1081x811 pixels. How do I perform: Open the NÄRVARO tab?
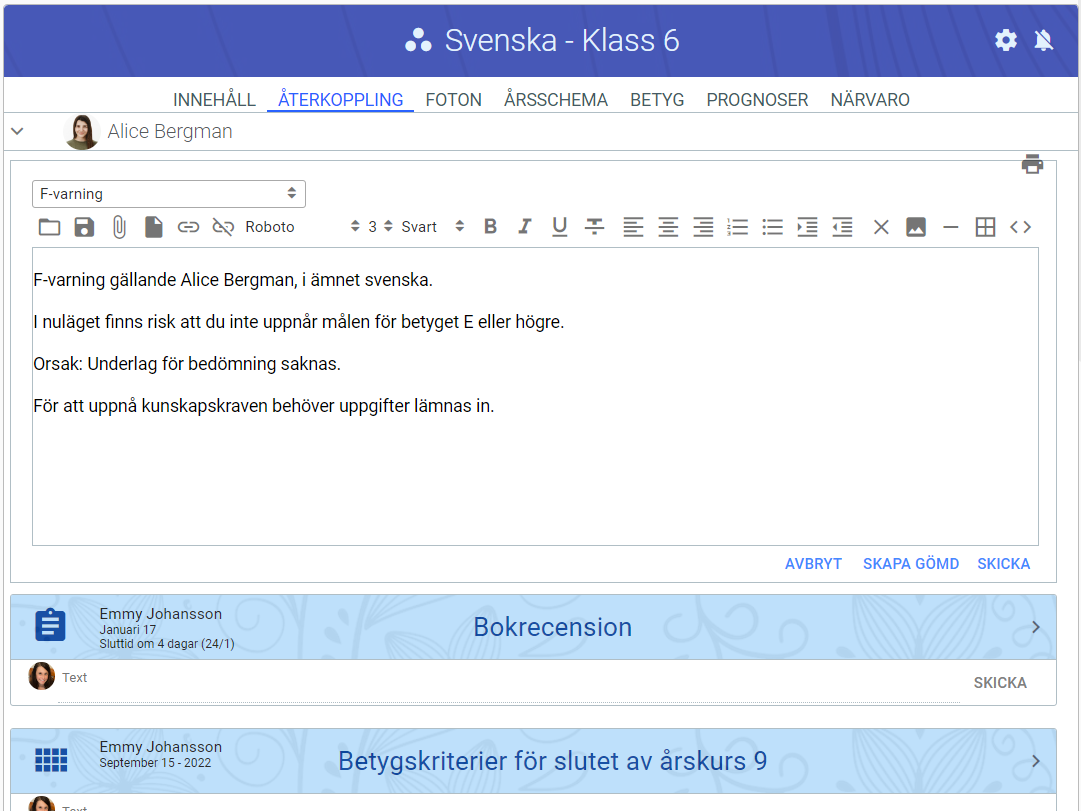pos(869,100)
